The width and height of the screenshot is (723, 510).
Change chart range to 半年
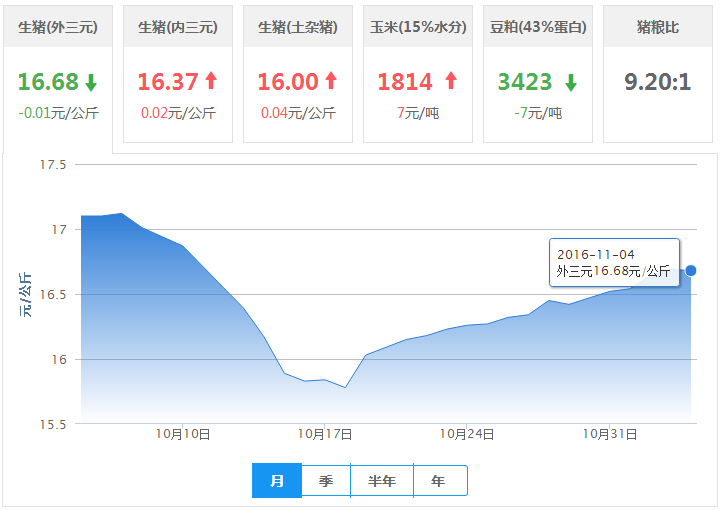[x=382, y=481]
